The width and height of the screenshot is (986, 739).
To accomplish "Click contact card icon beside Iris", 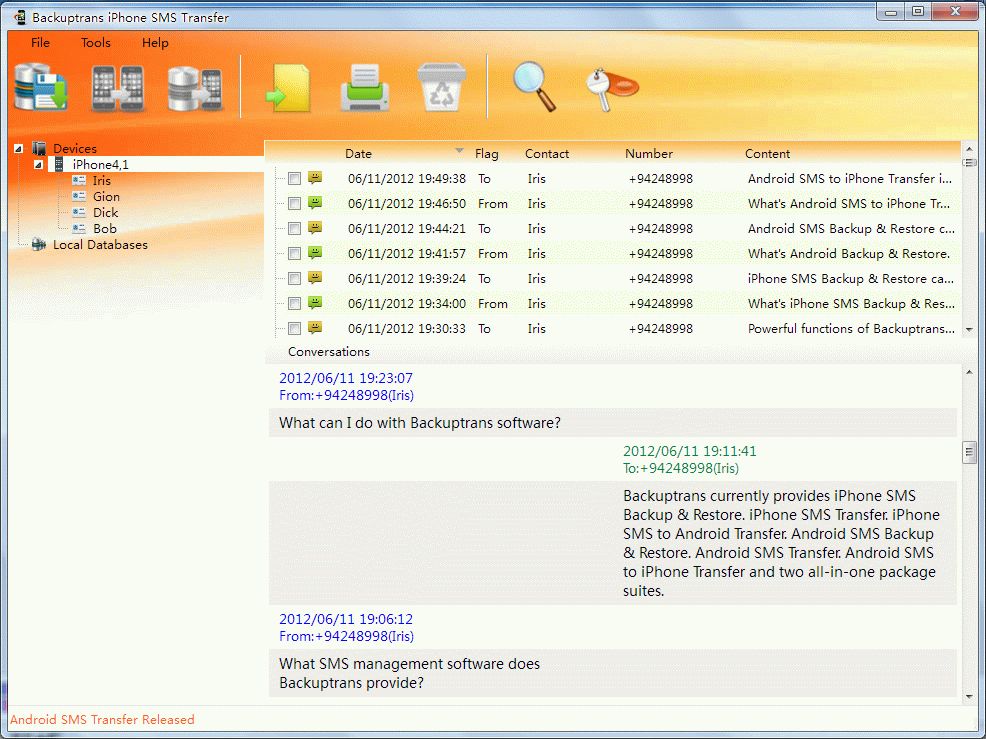I will 79,181.
